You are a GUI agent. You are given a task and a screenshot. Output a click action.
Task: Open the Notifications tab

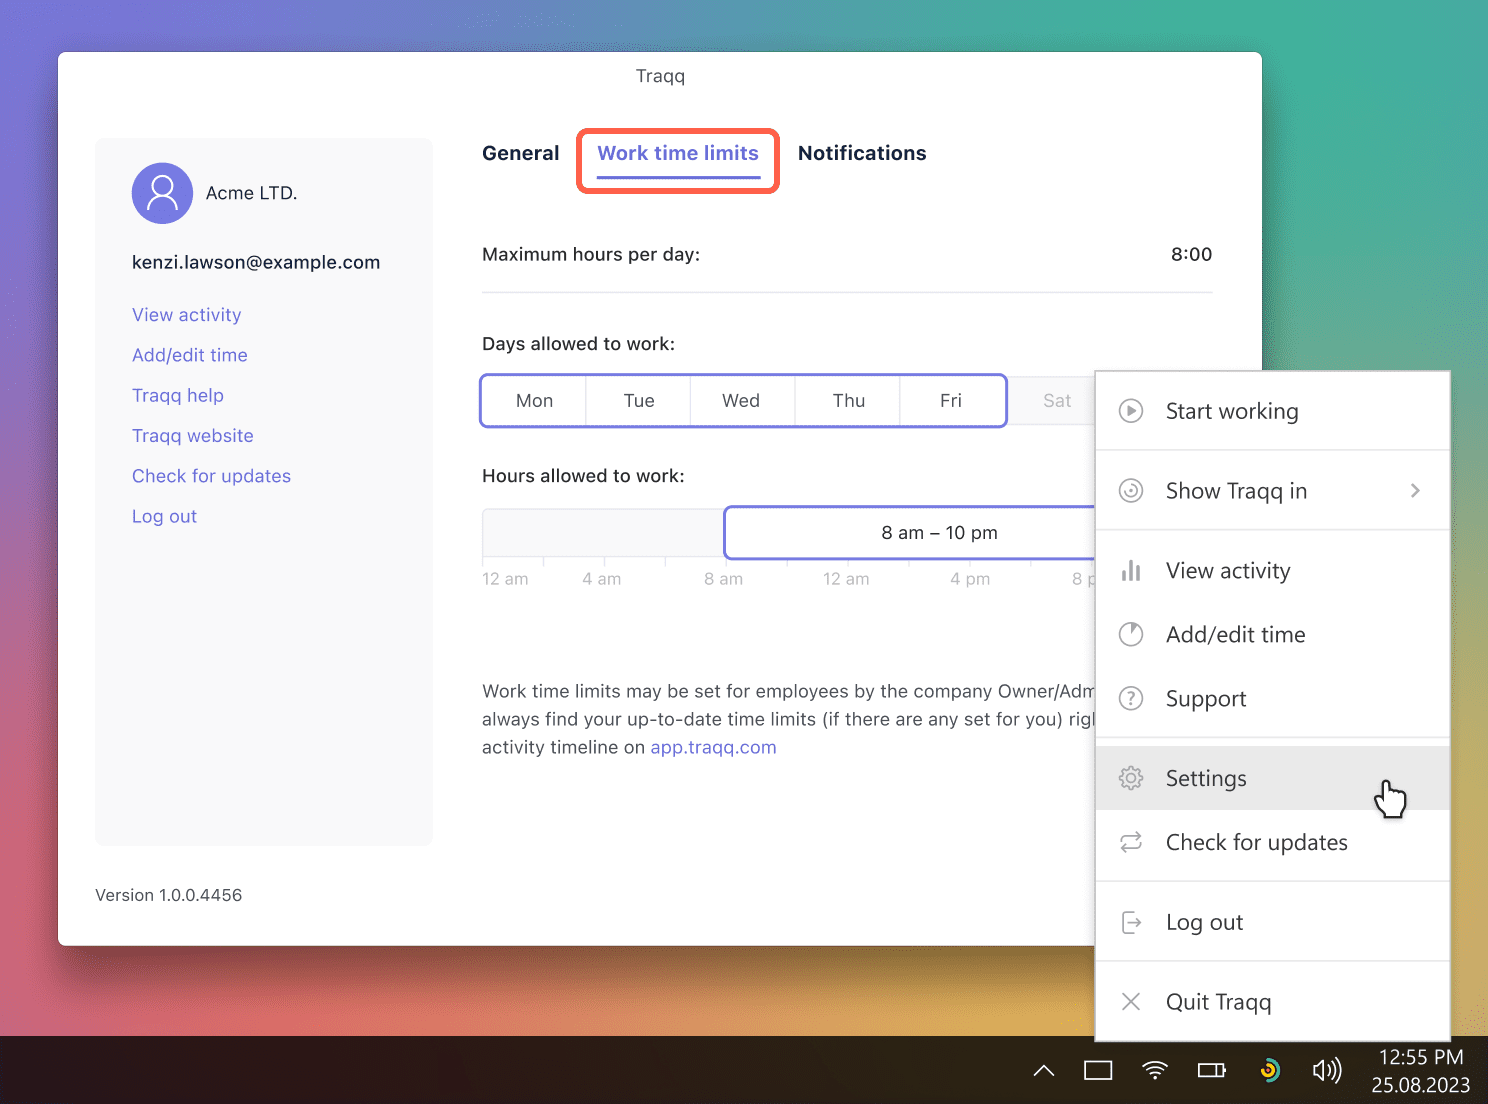862,153
